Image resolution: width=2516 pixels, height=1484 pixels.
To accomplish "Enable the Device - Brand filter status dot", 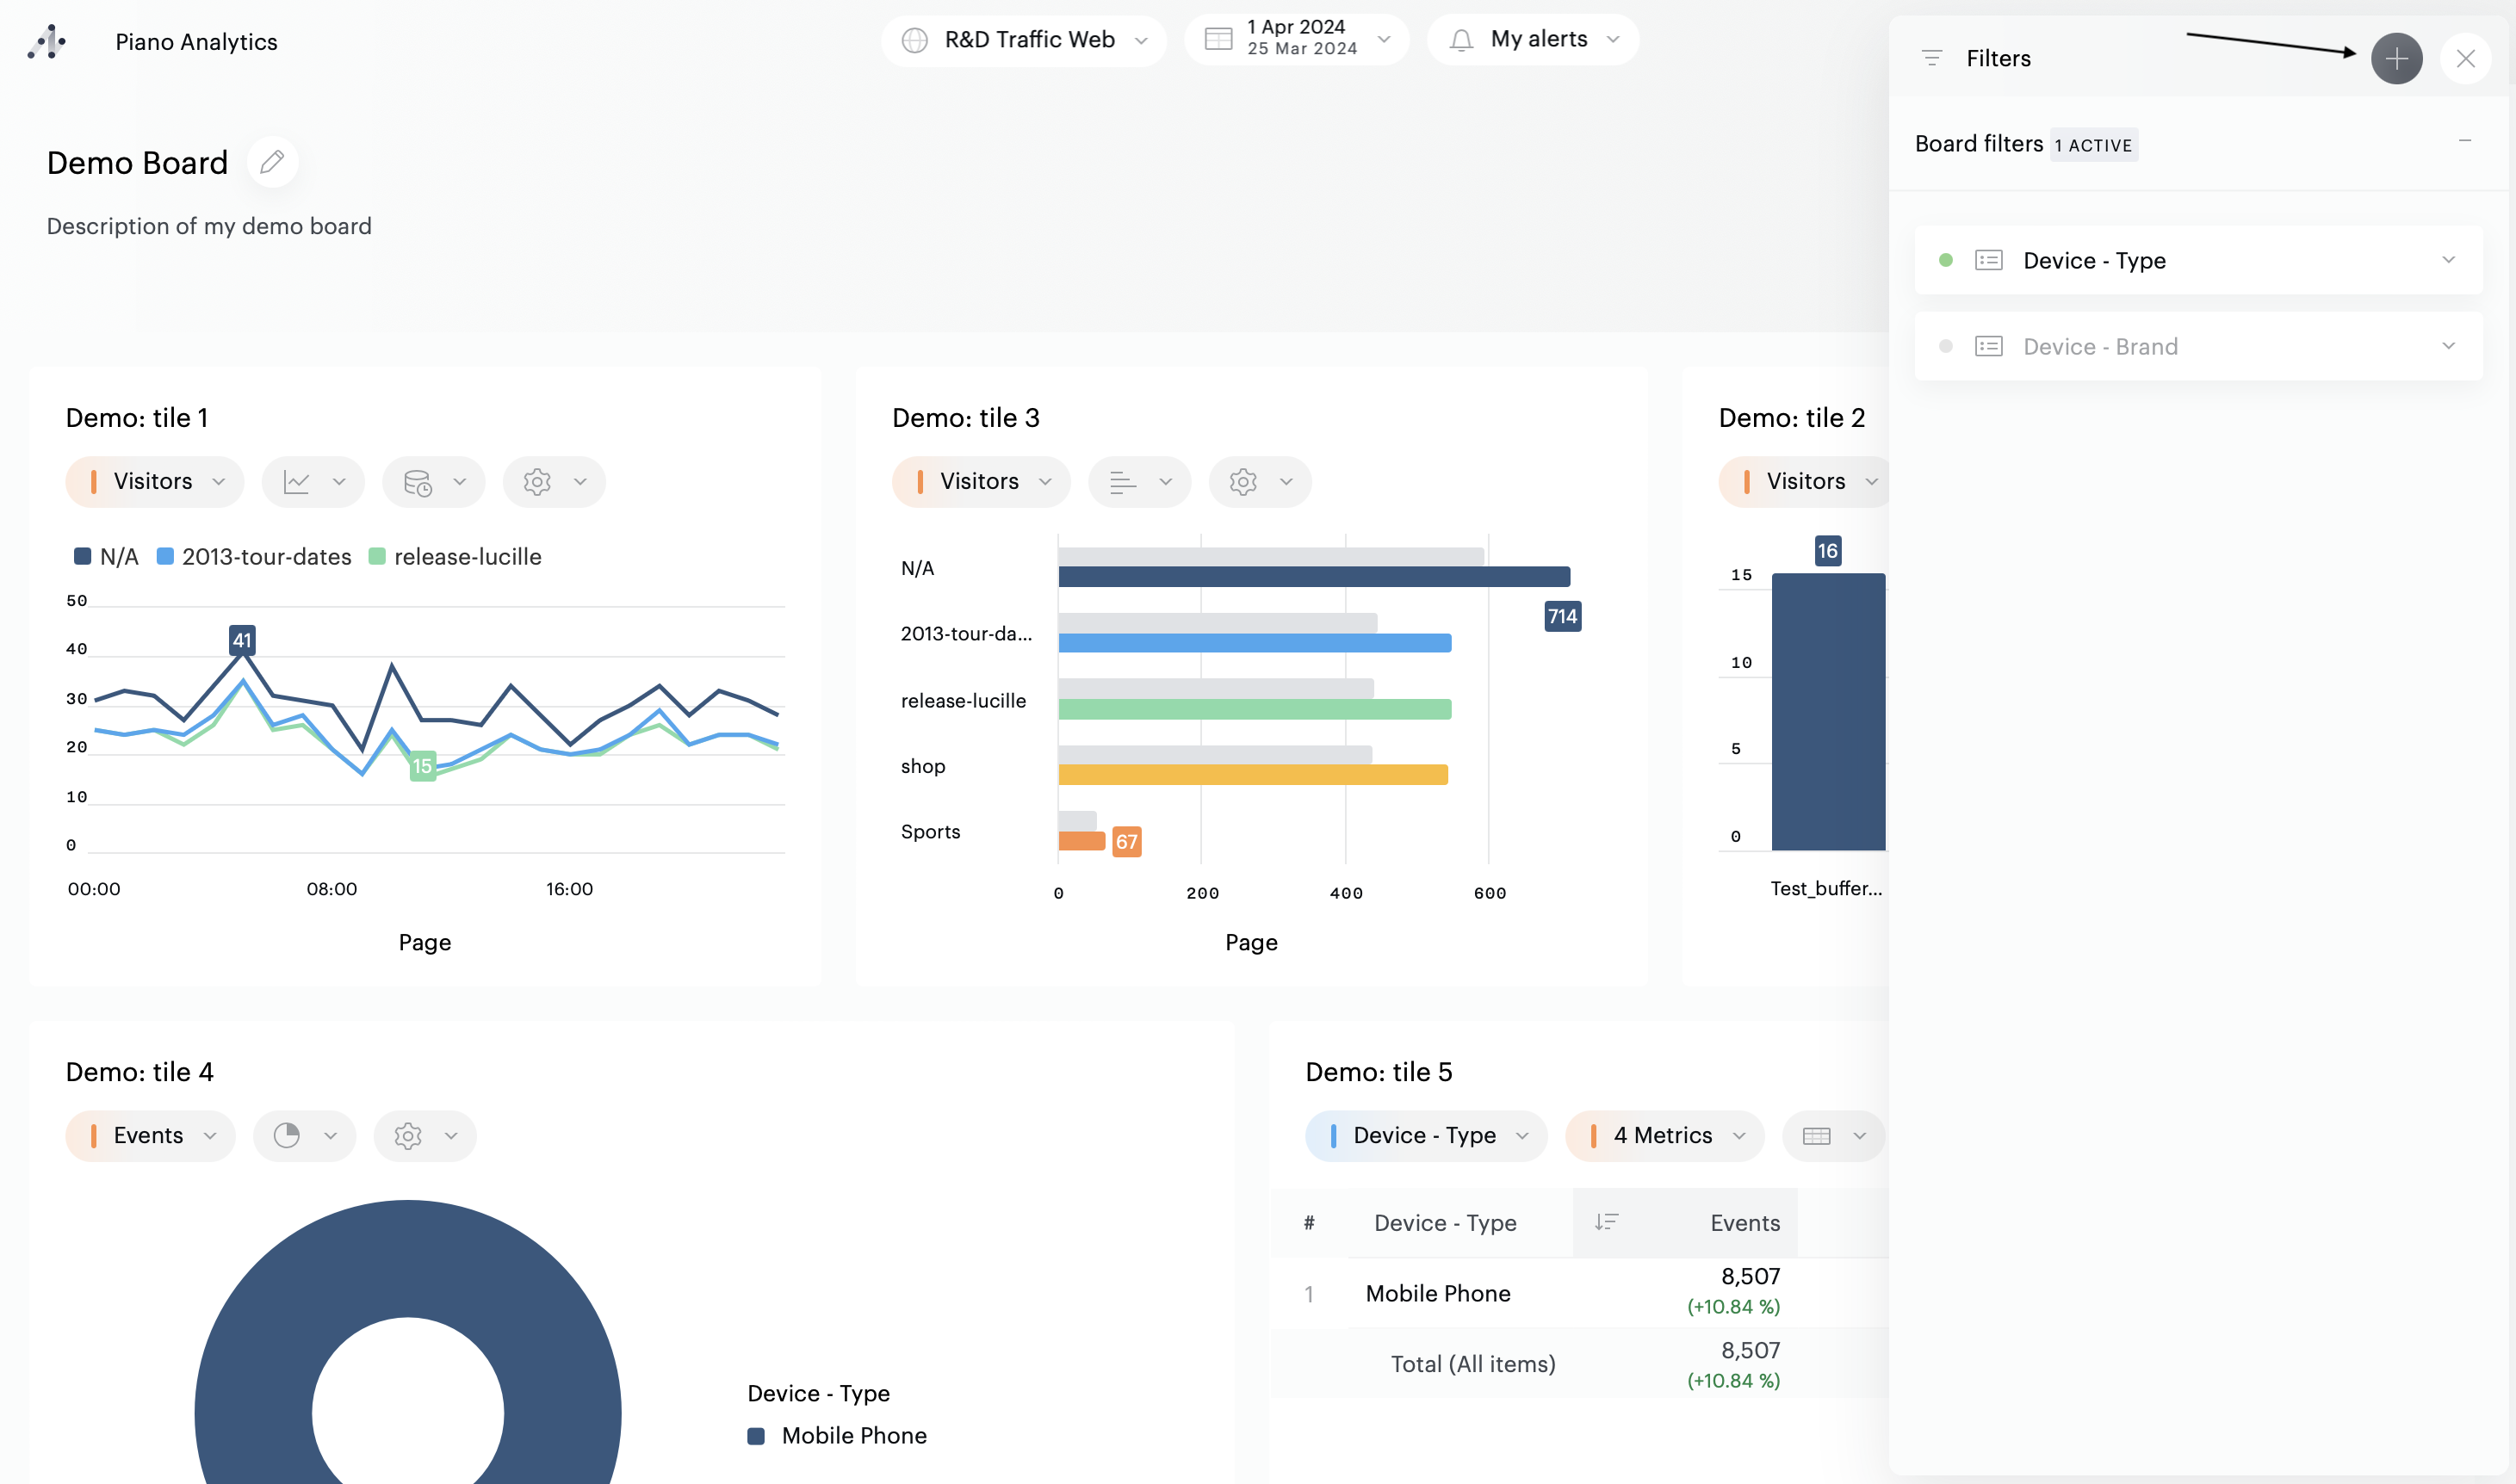I will point(1945,346).
